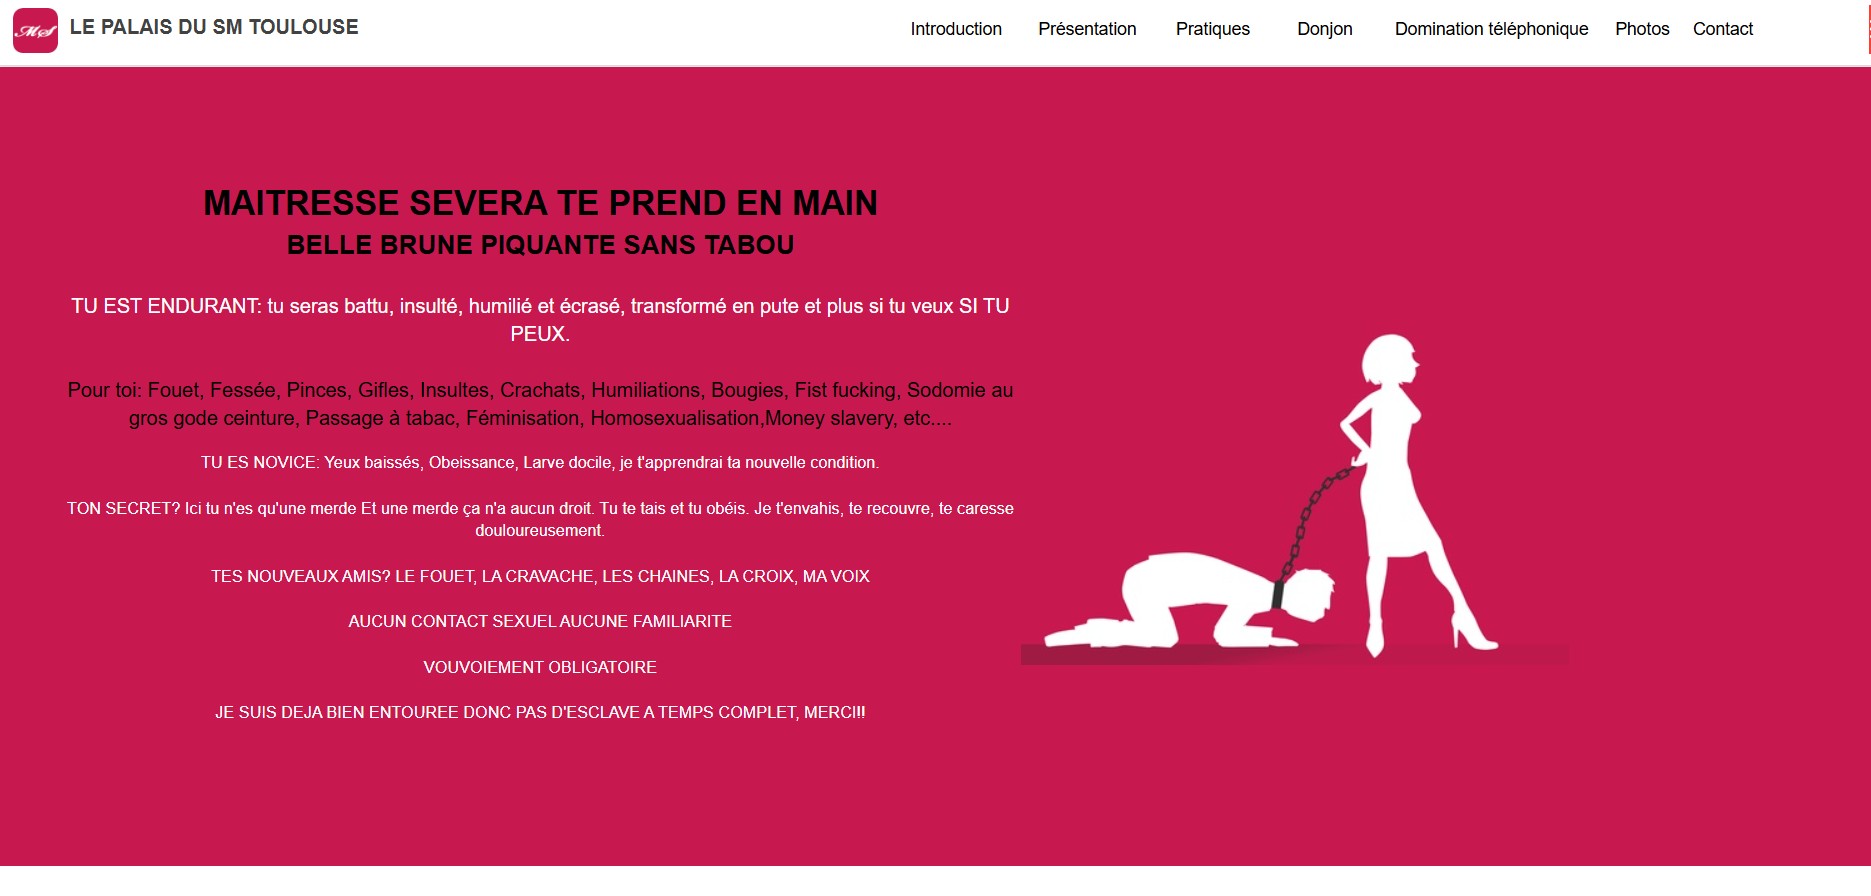The image size is (1871, 896).
Task: Navigate to the Donjon page
Action: (1324, 29)
